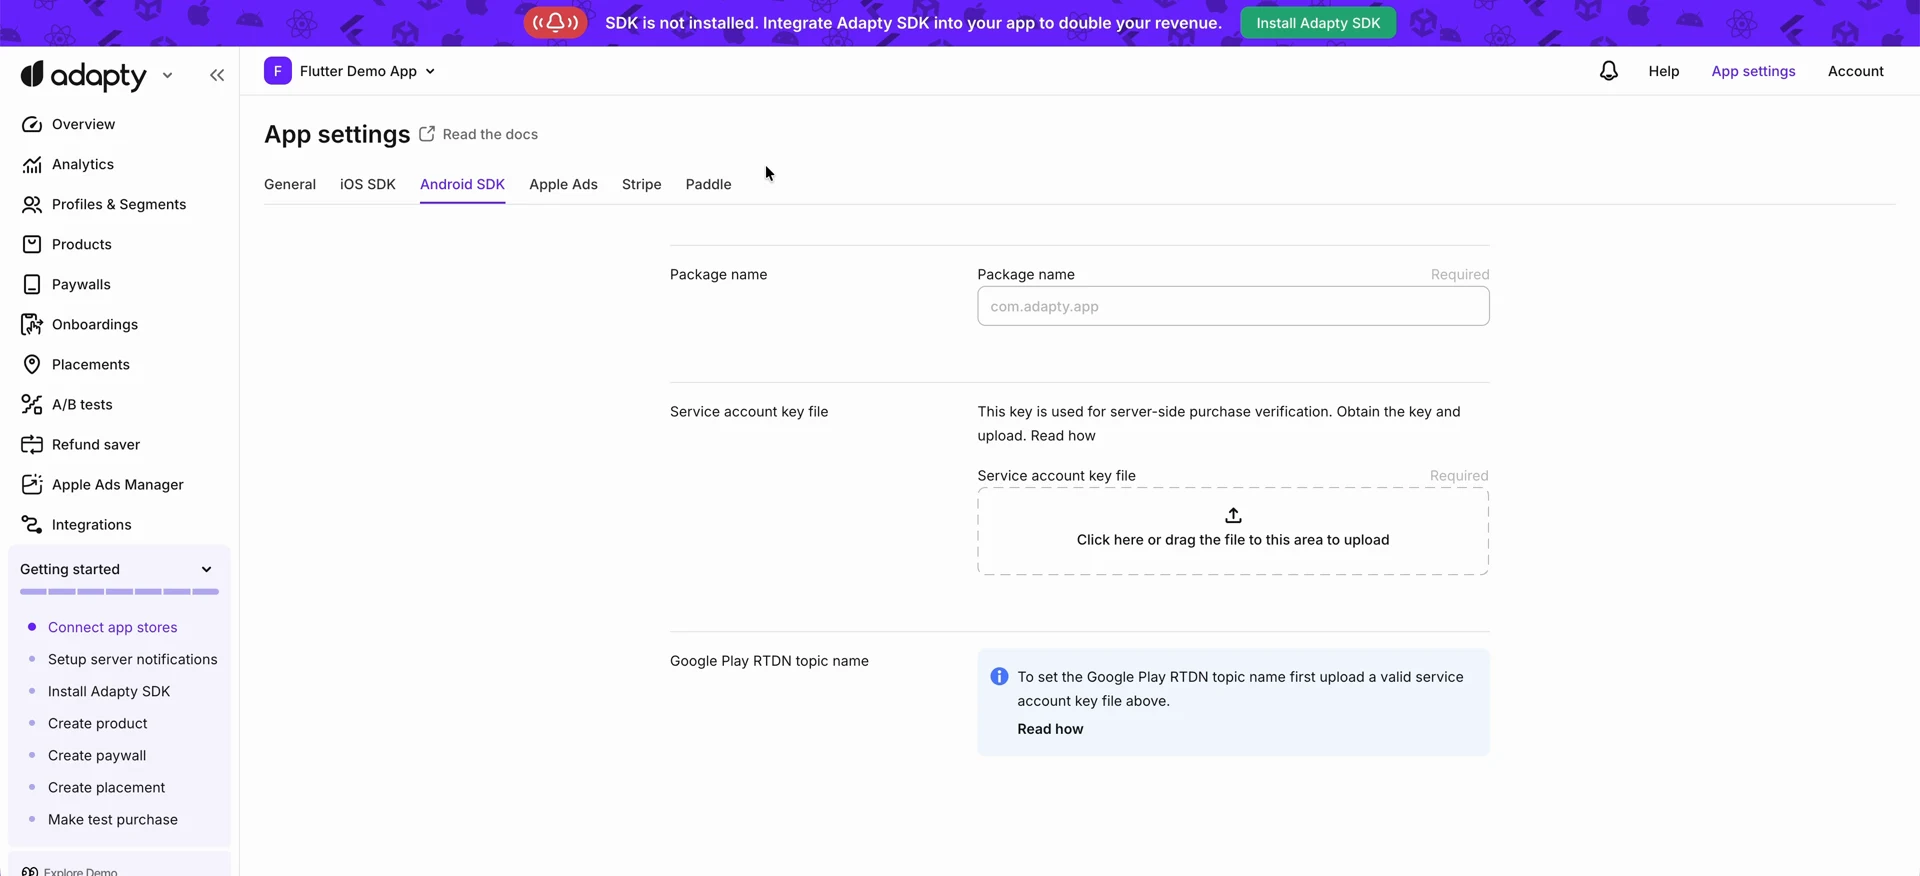Go to Create product step
This screenshot has width=1920, height=876.
(x=97, y=723)
